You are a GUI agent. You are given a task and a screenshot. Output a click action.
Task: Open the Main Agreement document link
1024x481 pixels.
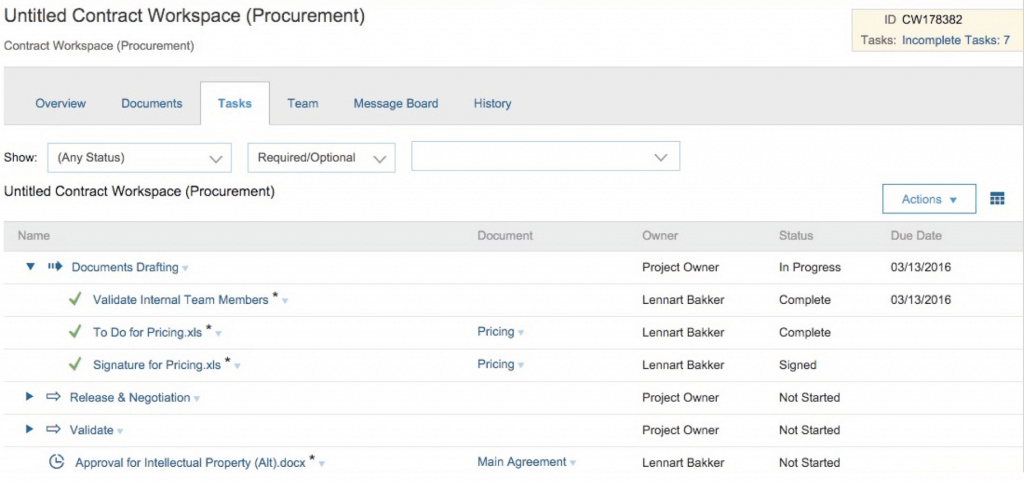click(x=522, y=462)
